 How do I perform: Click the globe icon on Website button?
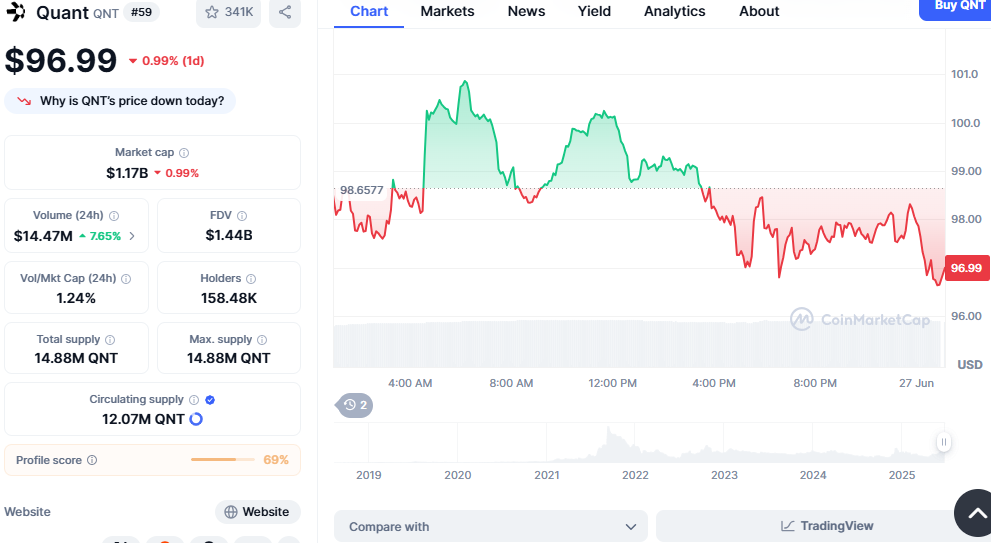231,512
